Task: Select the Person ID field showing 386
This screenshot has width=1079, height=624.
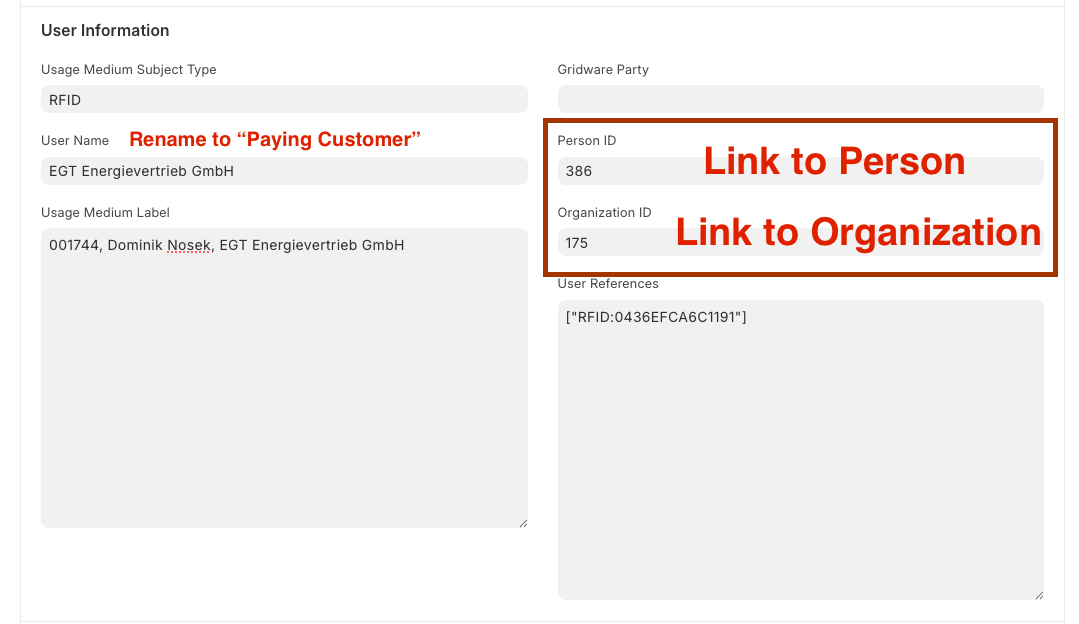Action: click(x=800, y=171)
